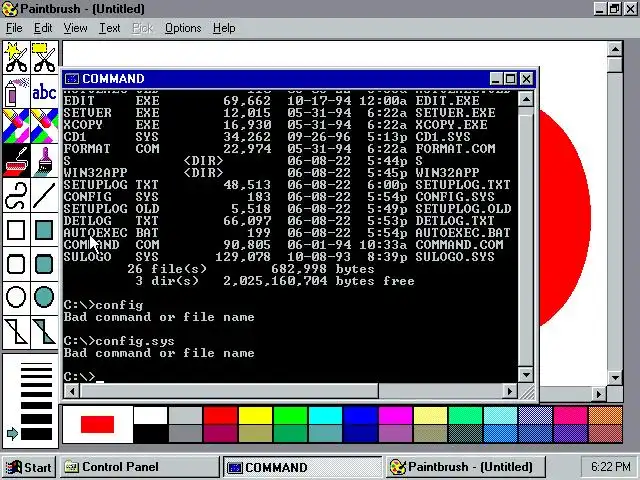Click the SULOGO.SYS long filename in COMMAND
This screenshot has height=480, width=640.
(x=455, y=257)
